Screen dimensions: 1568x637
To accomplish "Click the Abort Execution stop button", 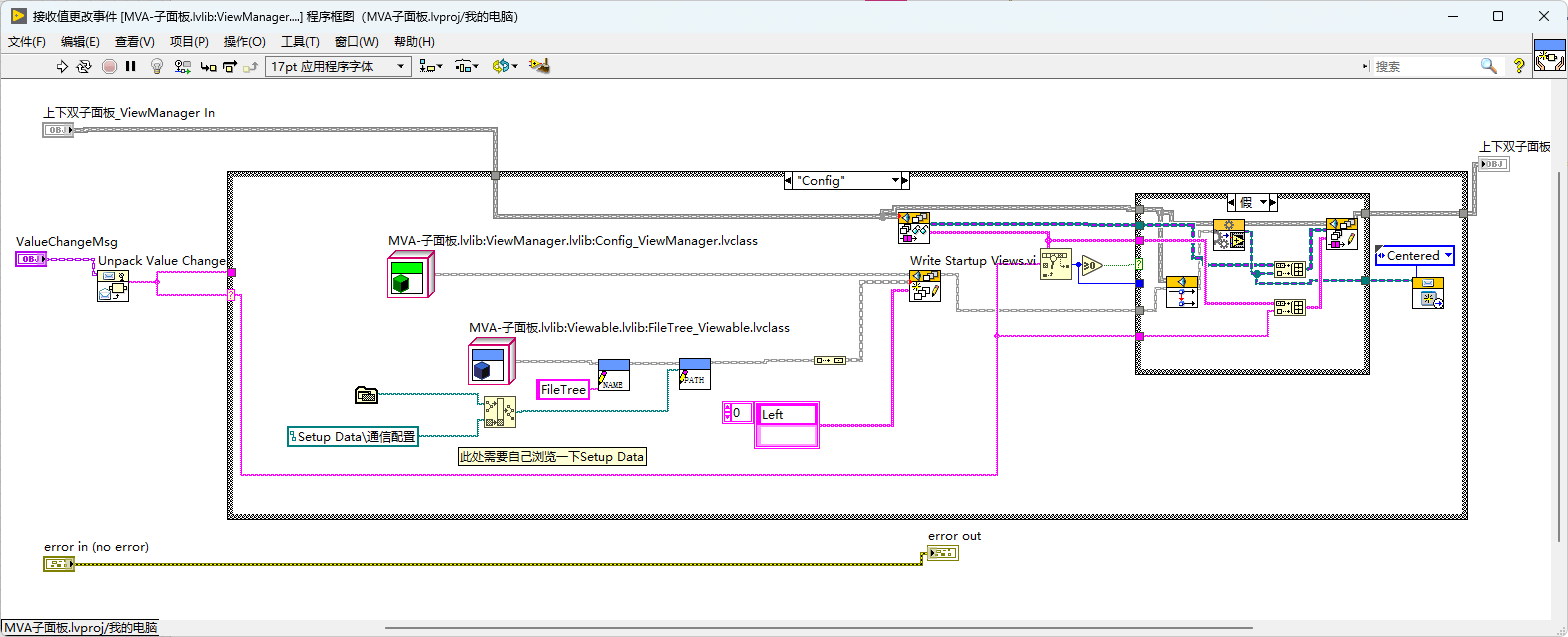I will (109, 66).
